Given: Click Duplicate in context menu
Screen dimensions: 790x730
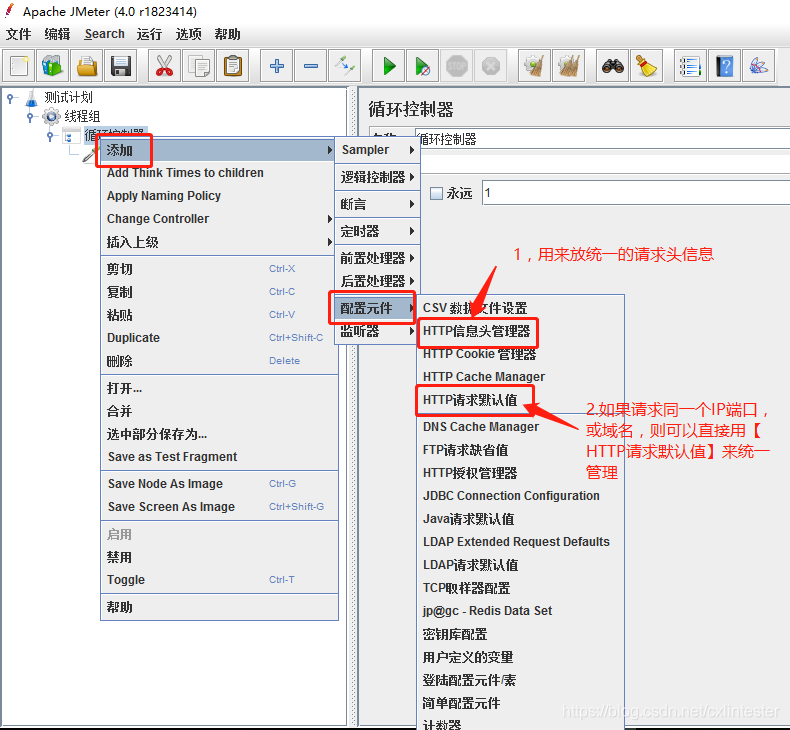Looking at the screenshot, I should click(x=219, y=338).
